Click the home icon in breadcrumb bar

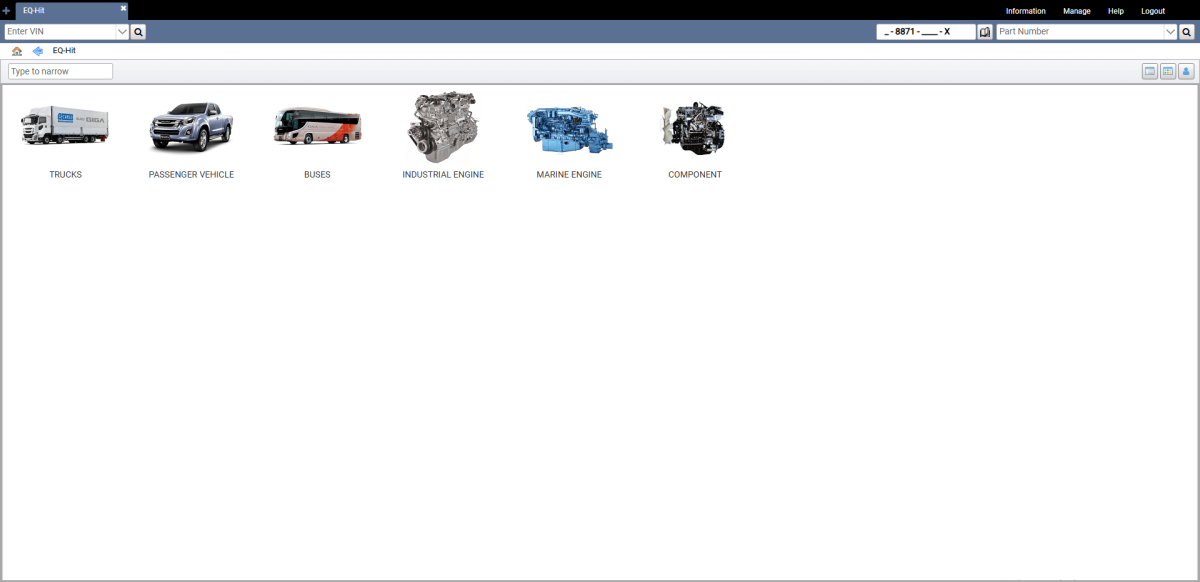pos(17,51)
